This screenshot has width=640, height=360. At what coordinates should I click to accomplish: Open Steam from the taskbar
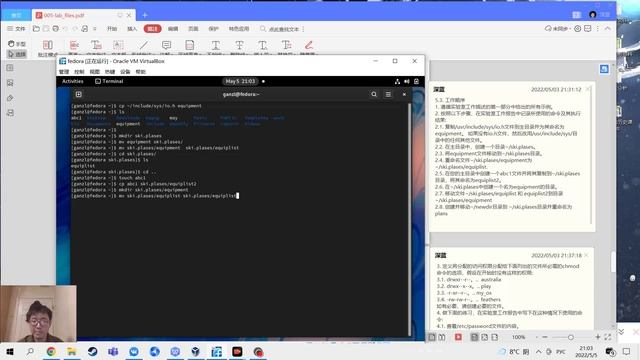point(93,351)
